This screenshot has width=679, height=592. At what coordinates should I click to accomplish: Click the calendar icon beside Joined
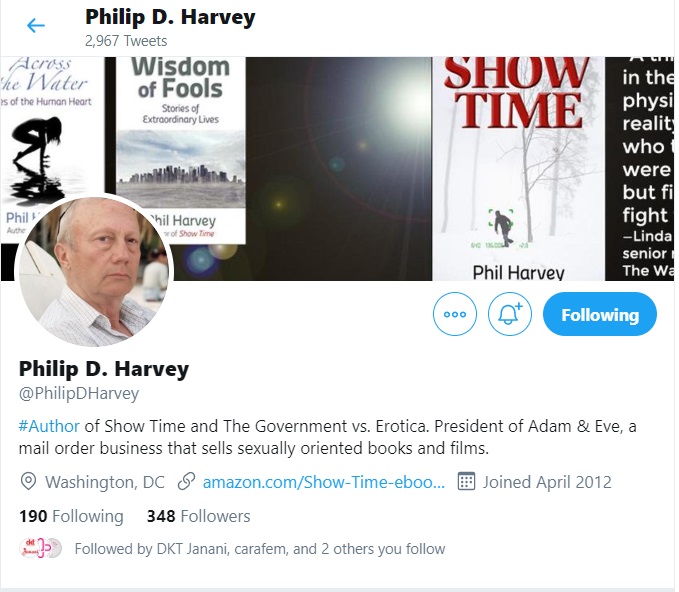tap(466, 482)
